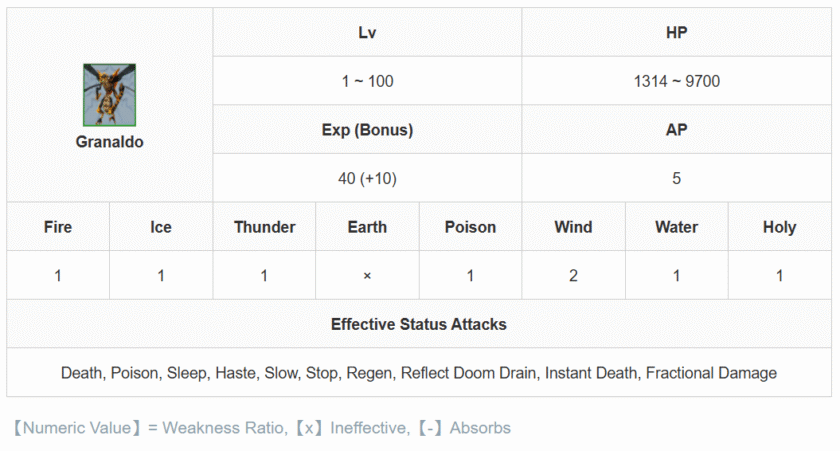This screenshot has width=840, height=451.
Task: Click the HP column header
Action: point(676,33)
